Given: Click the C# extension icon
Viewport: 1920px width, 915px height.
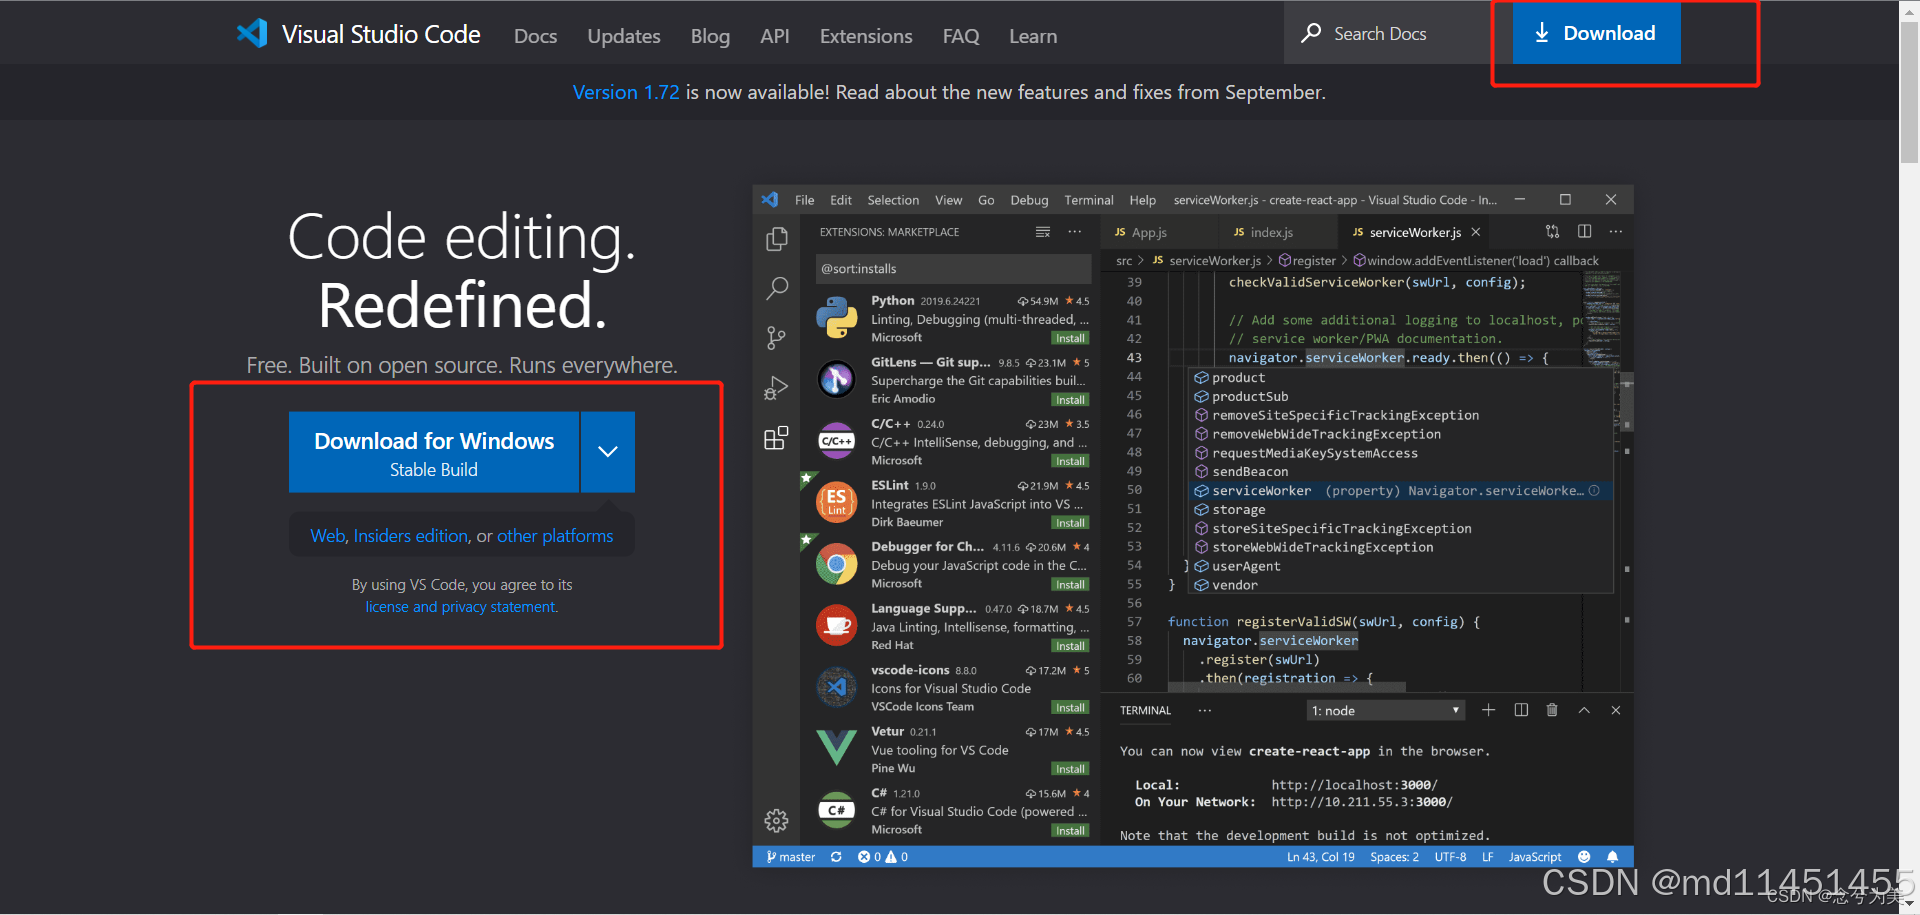Looking at the screenshot, I should coord(837,810).
